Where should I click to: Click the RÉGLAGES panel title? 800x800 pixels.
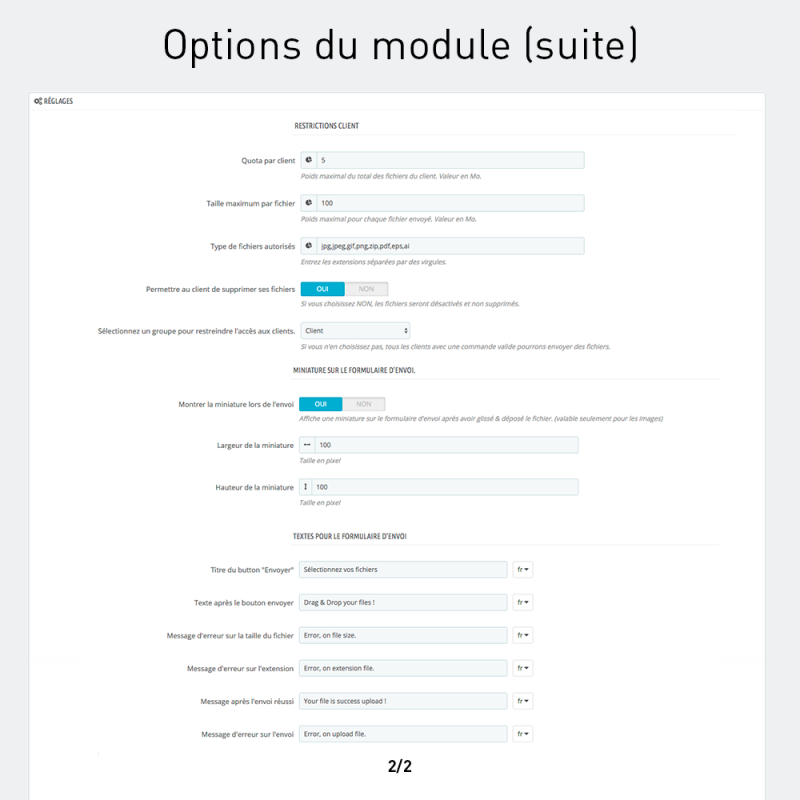point(57,100)
